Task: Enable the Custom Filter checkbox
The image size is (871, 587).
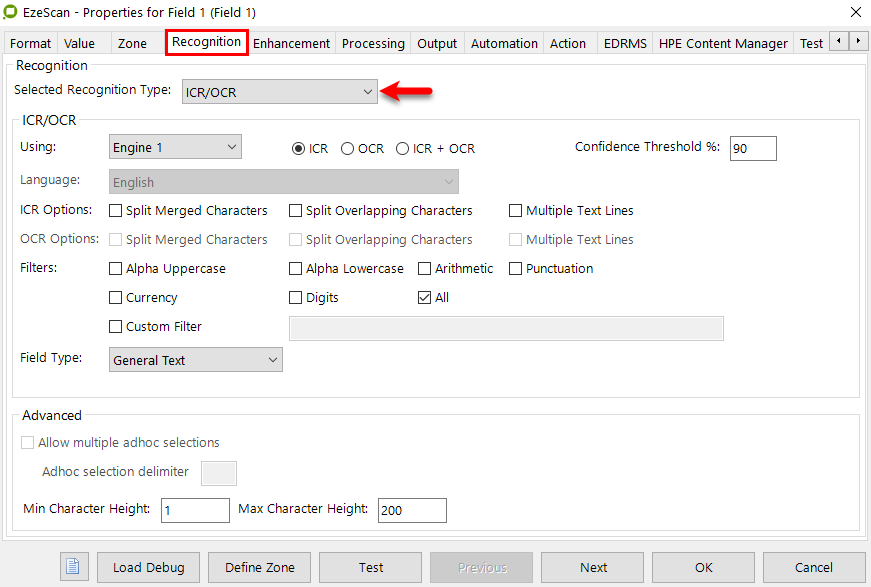Action: (x=117, y=327)
